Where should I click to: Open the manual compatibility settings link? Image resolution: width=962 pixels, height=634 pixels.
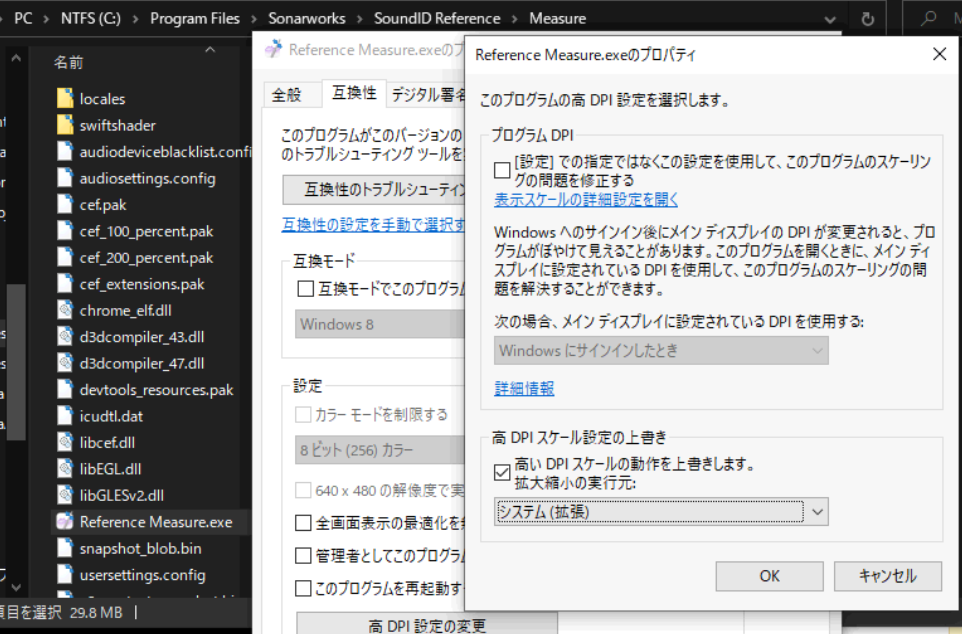373,225
